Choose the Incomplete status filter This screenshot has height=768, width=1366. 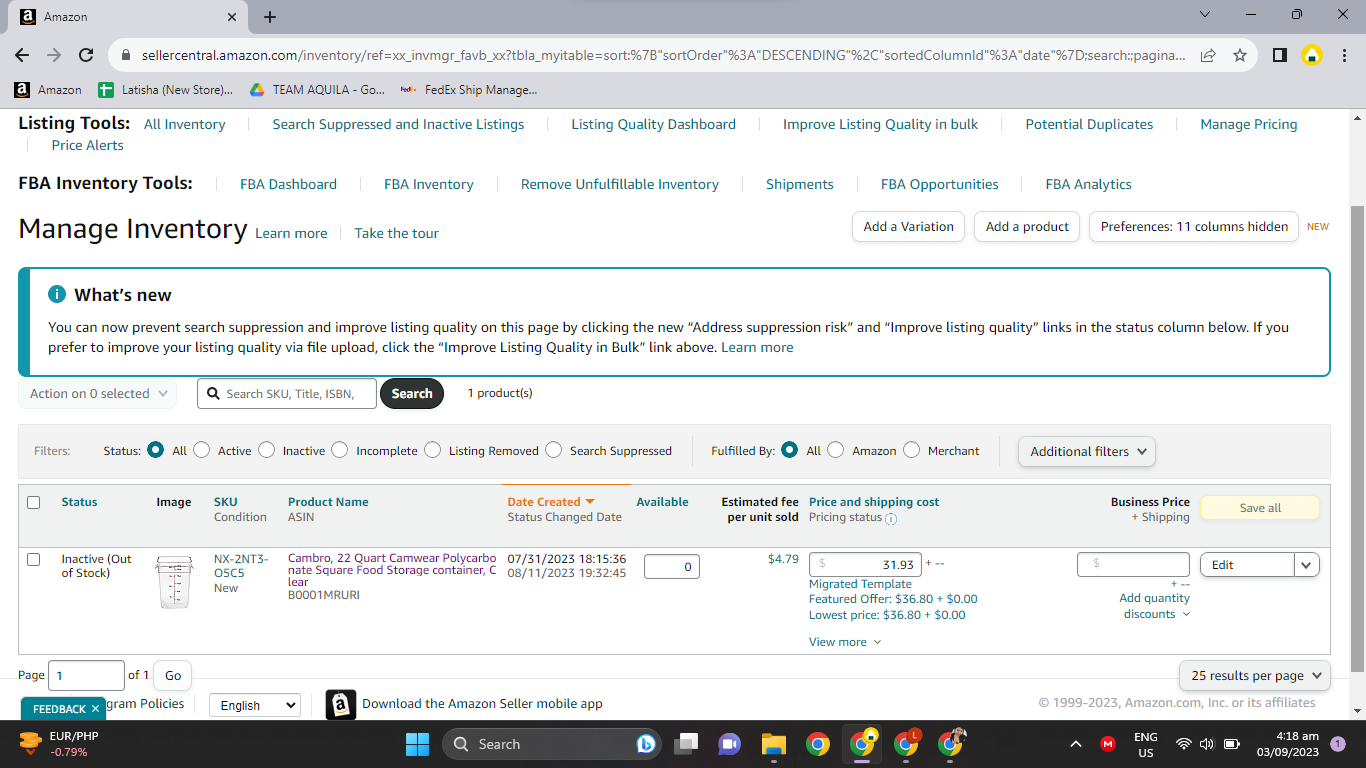[339, 450]
